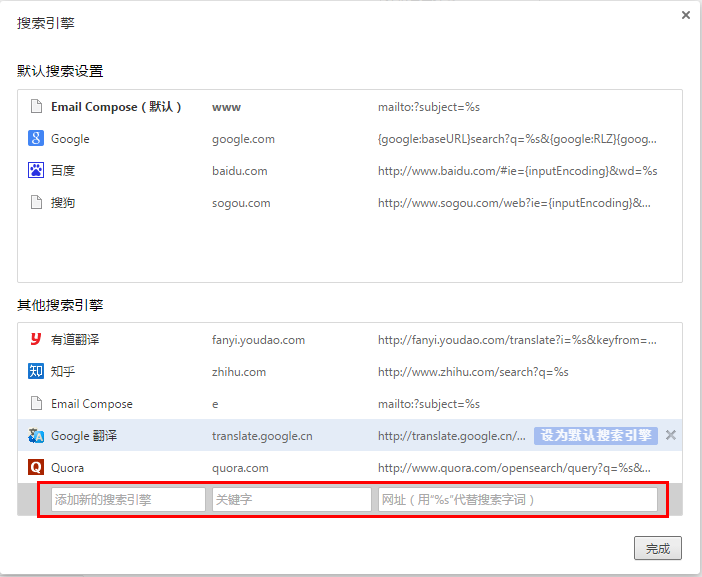Click the keyword sogou.com
Viewport: 702px width, 577px height.
(x=241, y=203)
